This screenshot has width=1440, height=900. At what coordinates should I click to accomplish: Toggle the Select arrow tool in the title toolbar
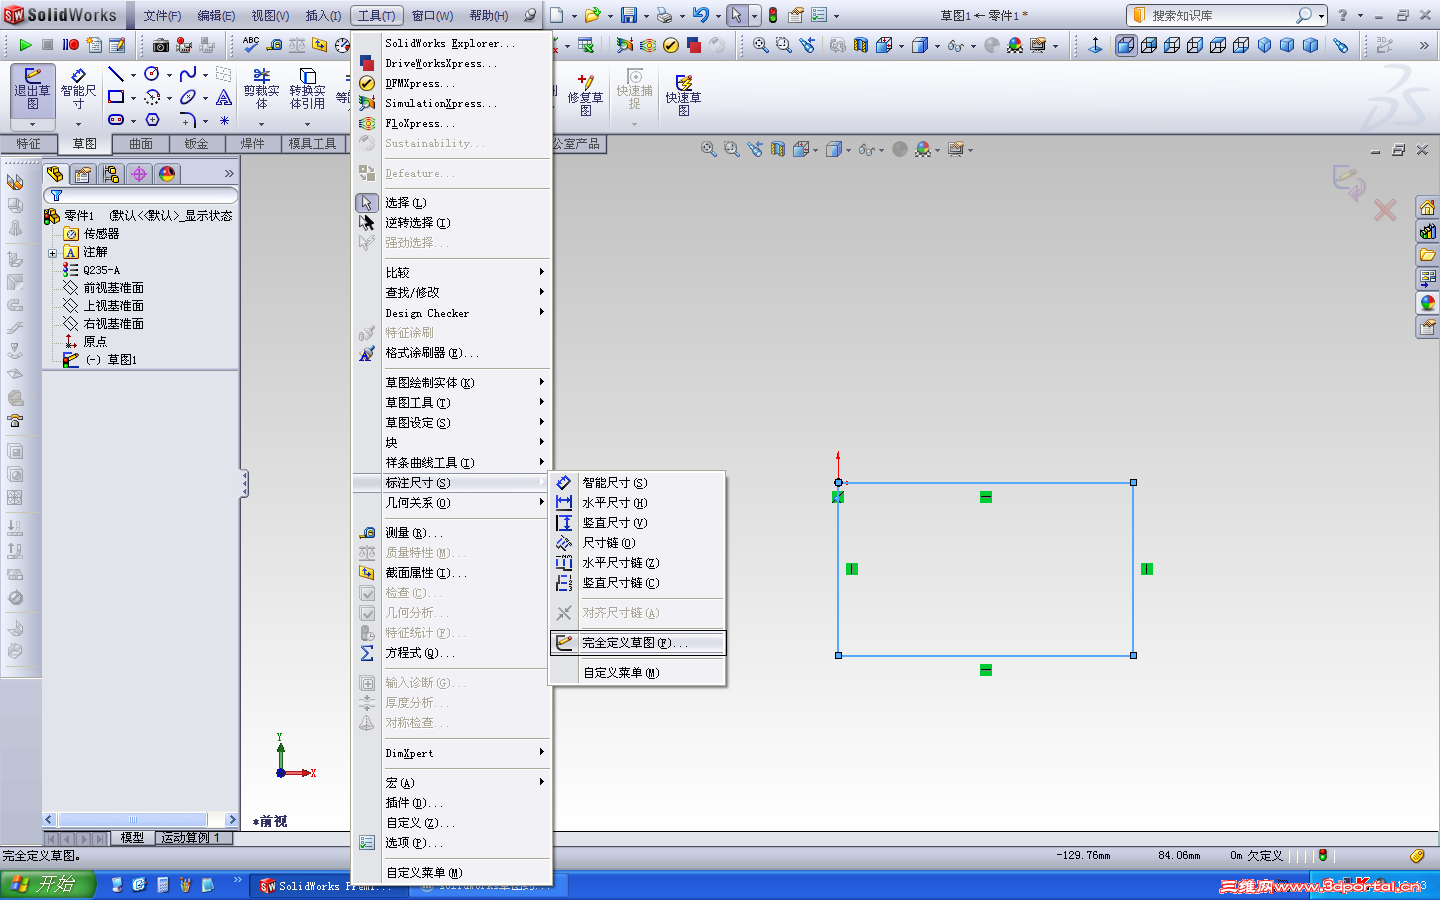(x=736, y=15)
